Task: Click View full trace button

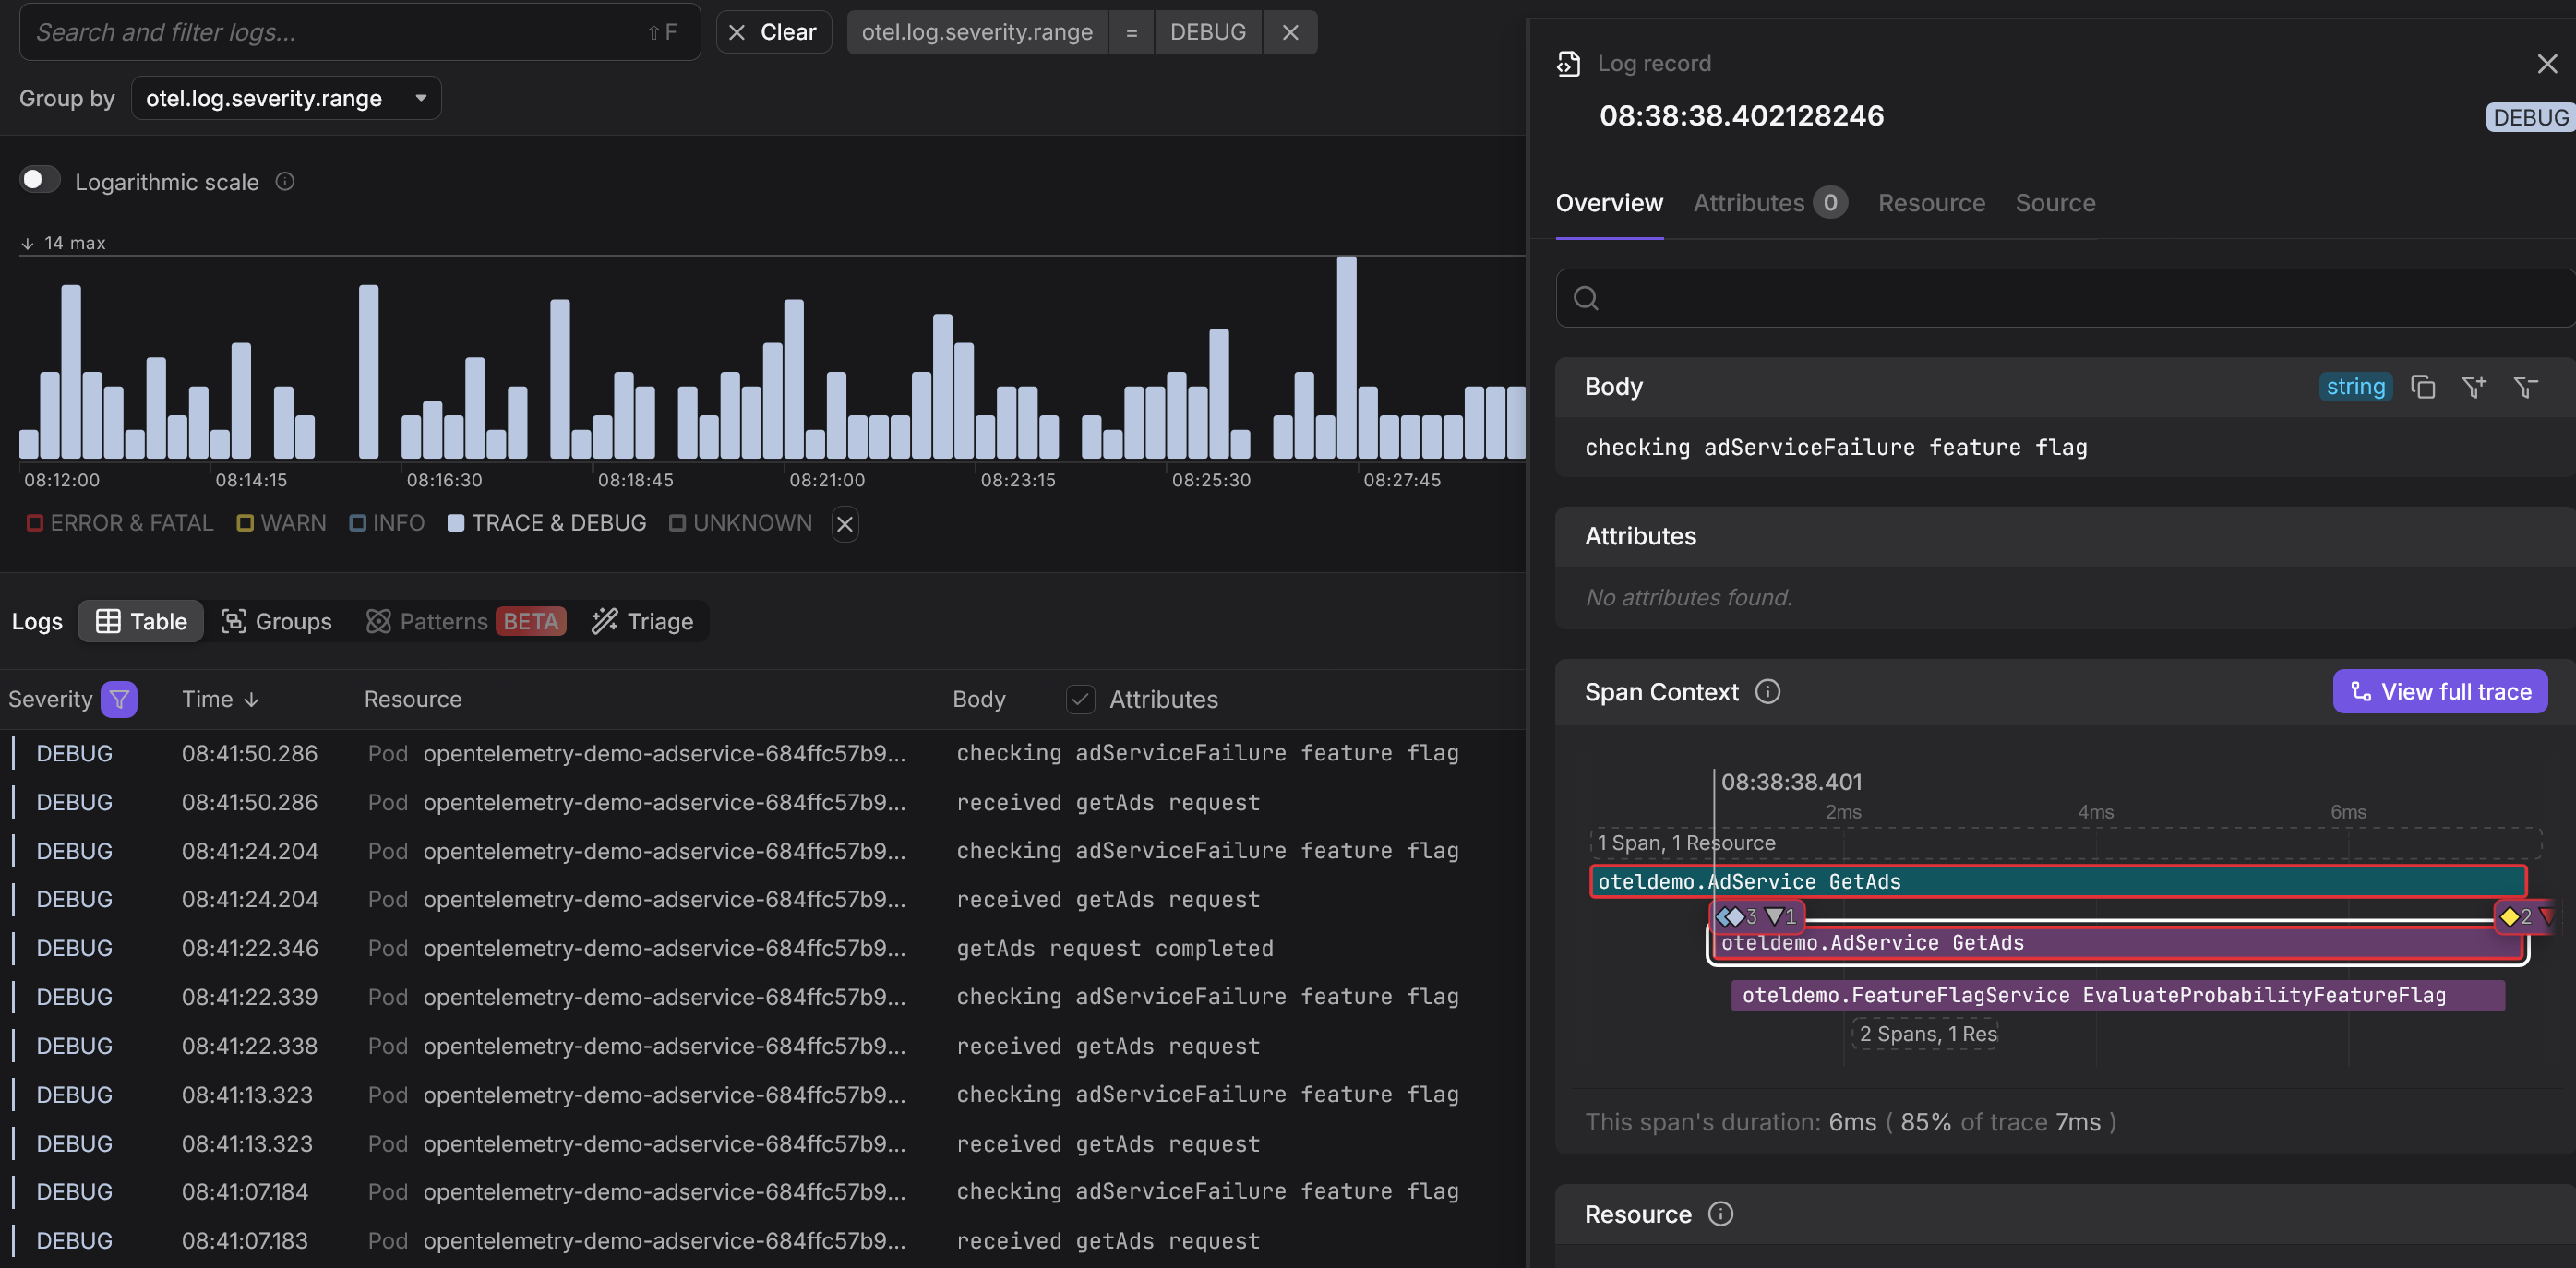Action: [2439, 691]
